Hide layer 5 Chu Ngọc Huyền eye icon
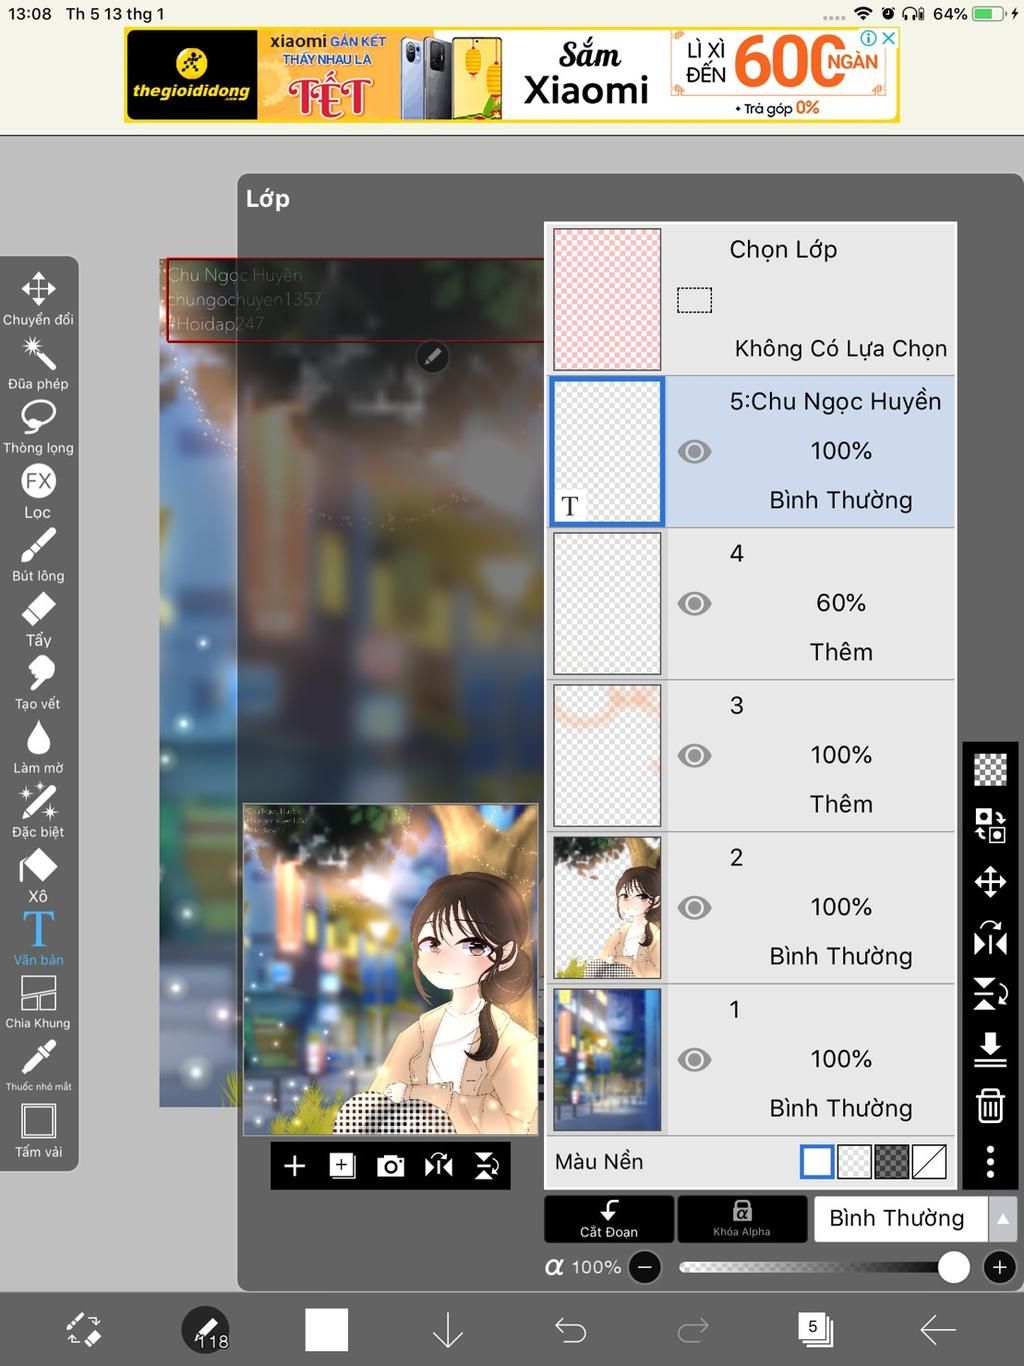1024x1366 pixels. coord(694,452)
